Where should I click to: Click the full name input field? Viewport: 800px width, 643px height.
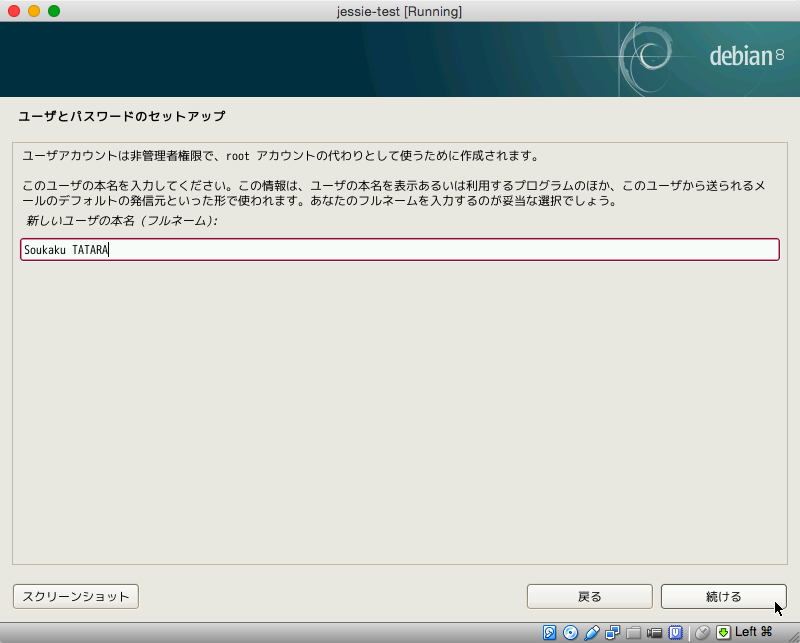400,250
